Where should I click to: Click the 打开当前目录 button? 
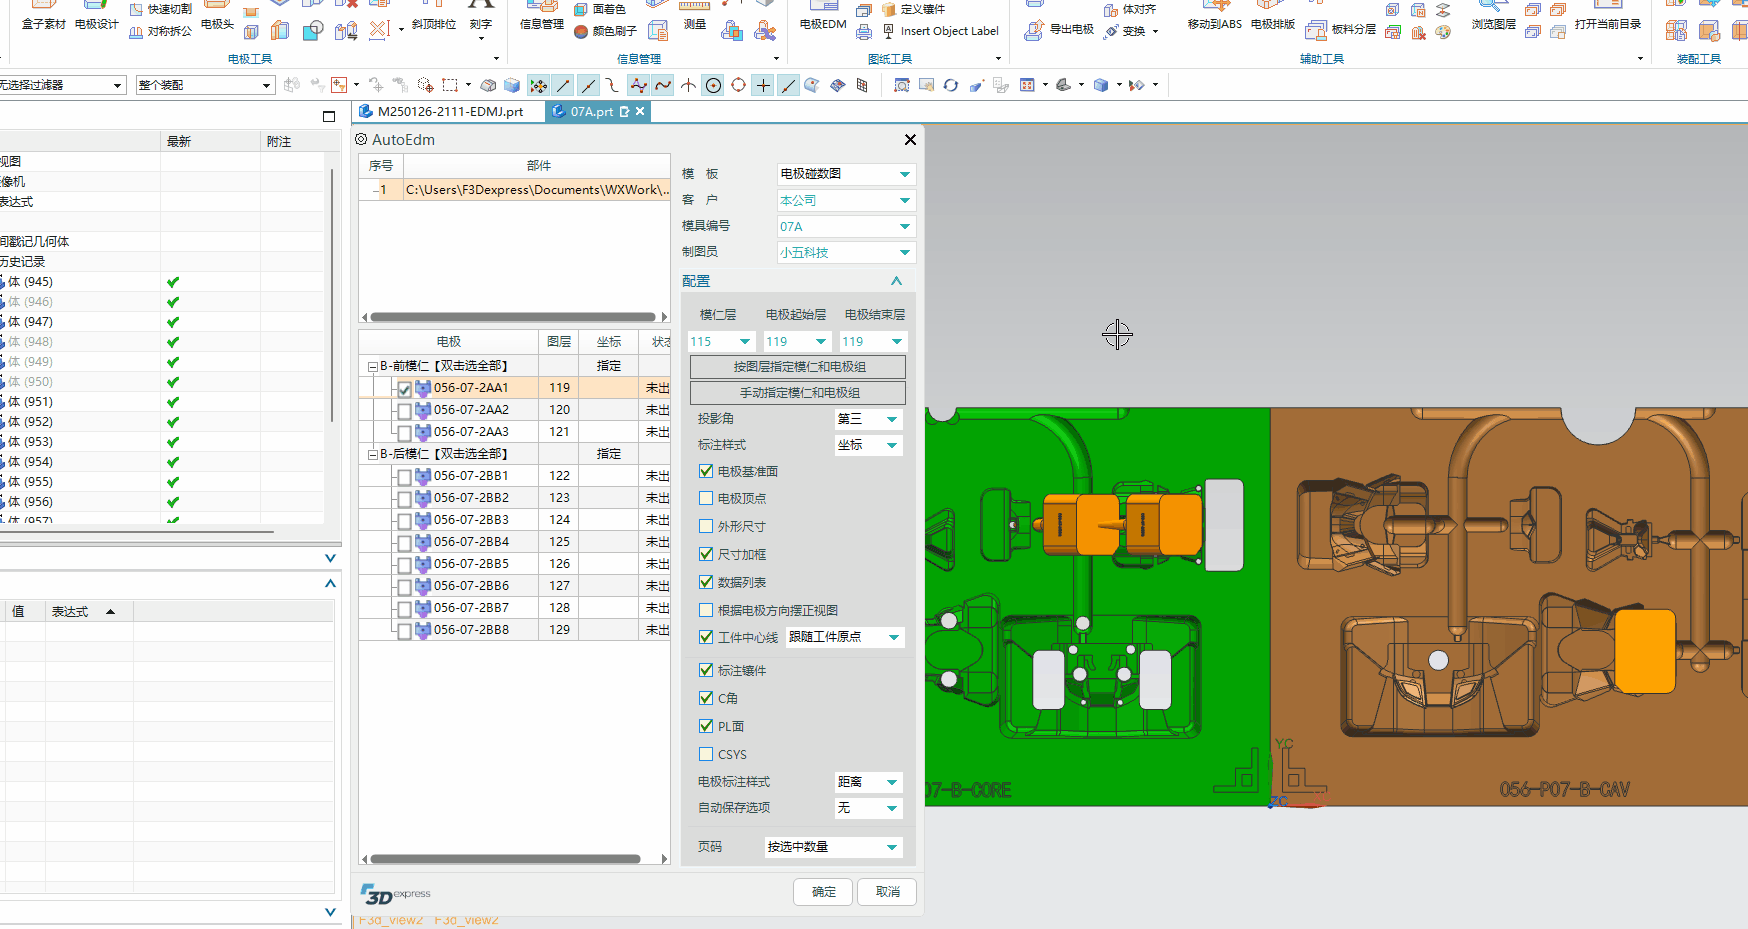1607,17
